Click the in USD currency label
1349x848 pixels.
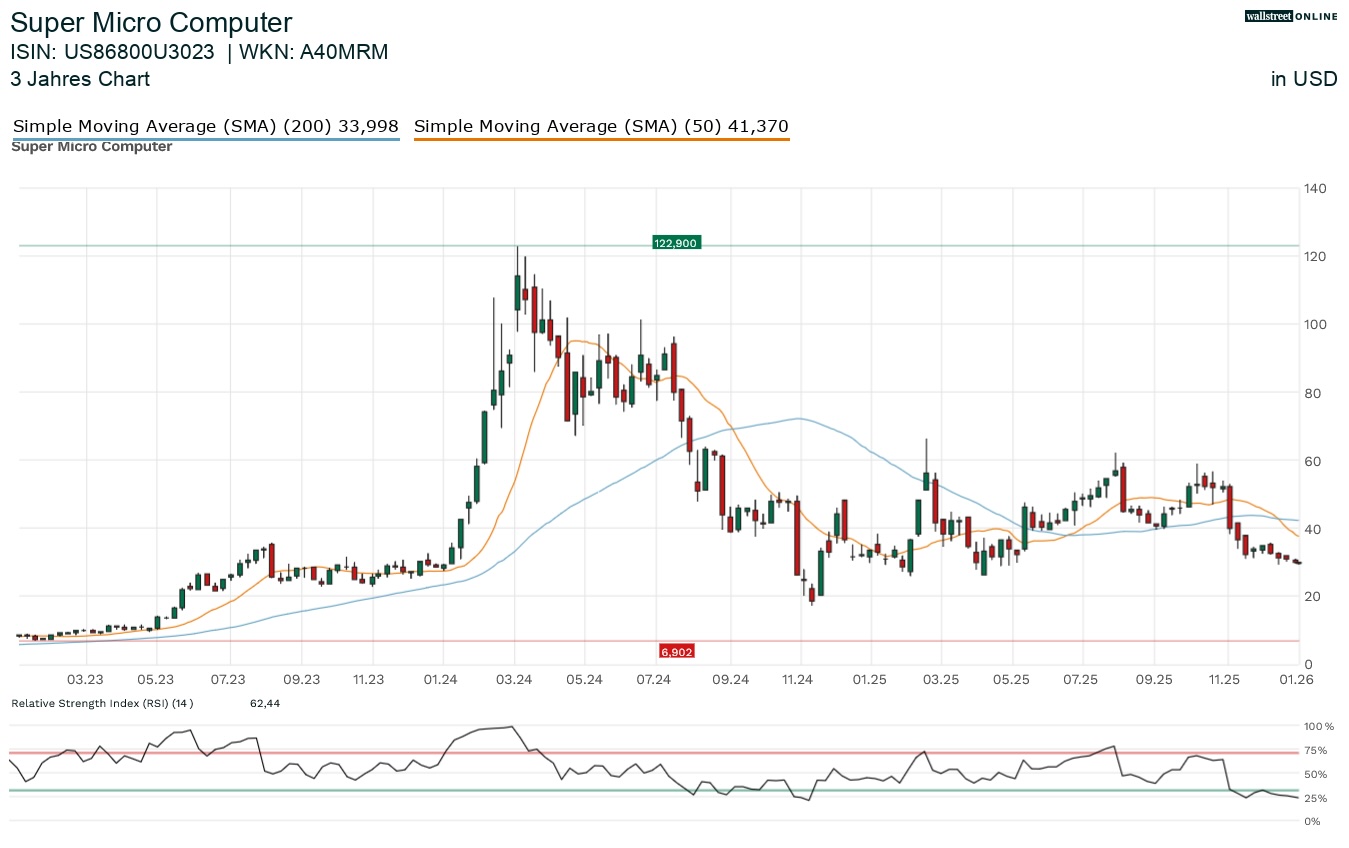pyautogui.click(x=1303, y=79)
